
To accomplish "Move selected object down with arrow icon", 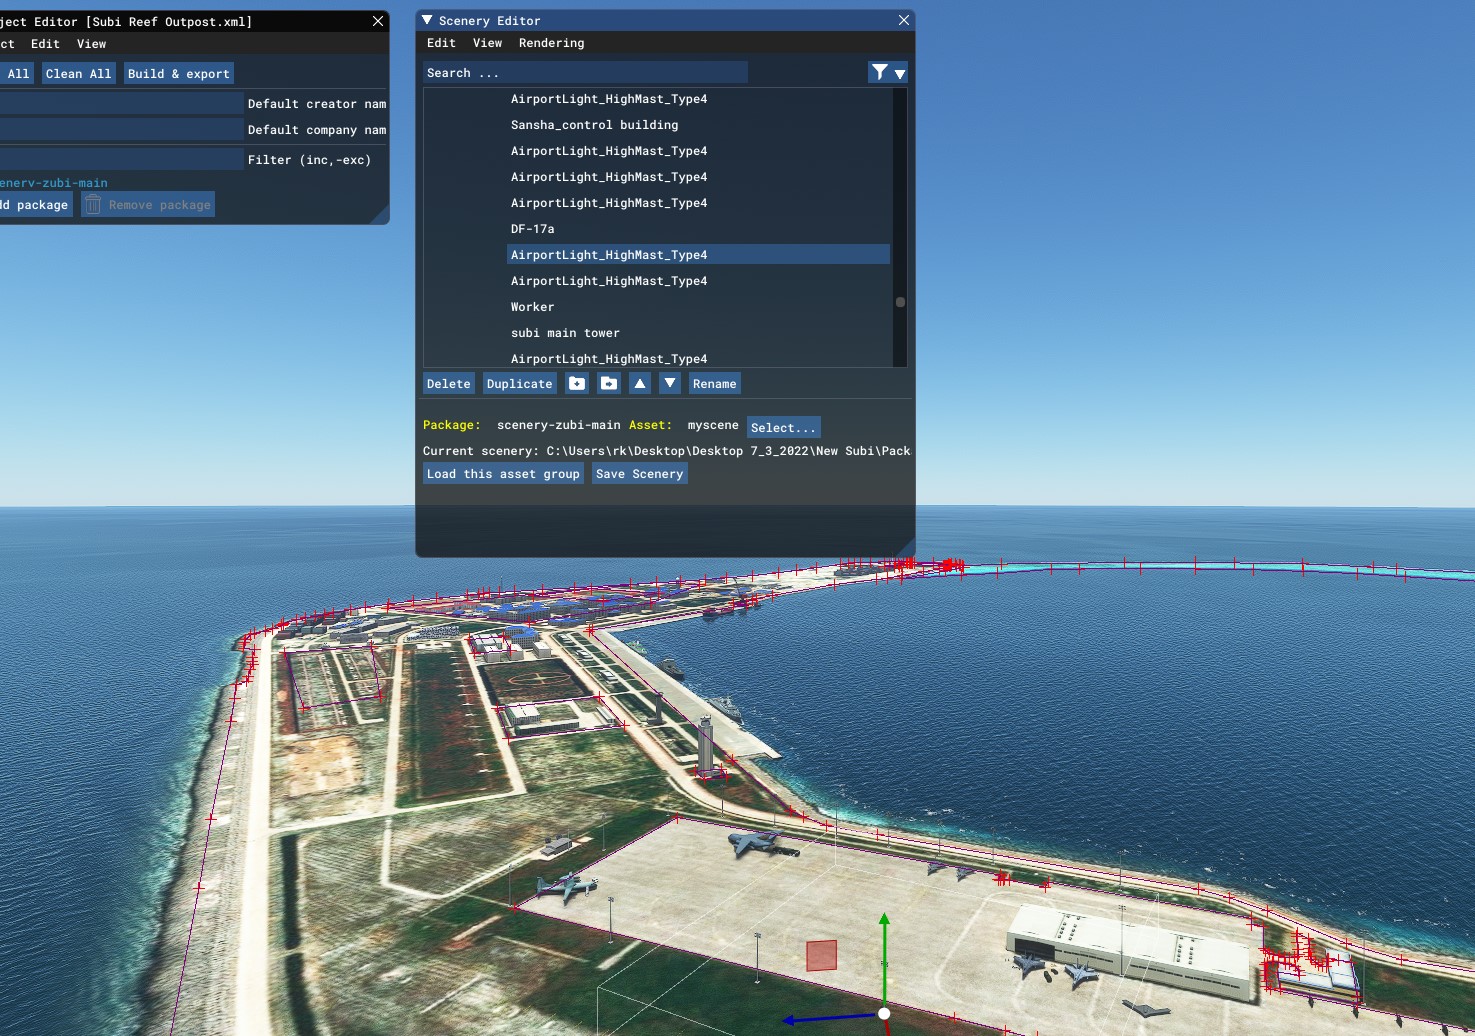I will (x=670, y=384).
